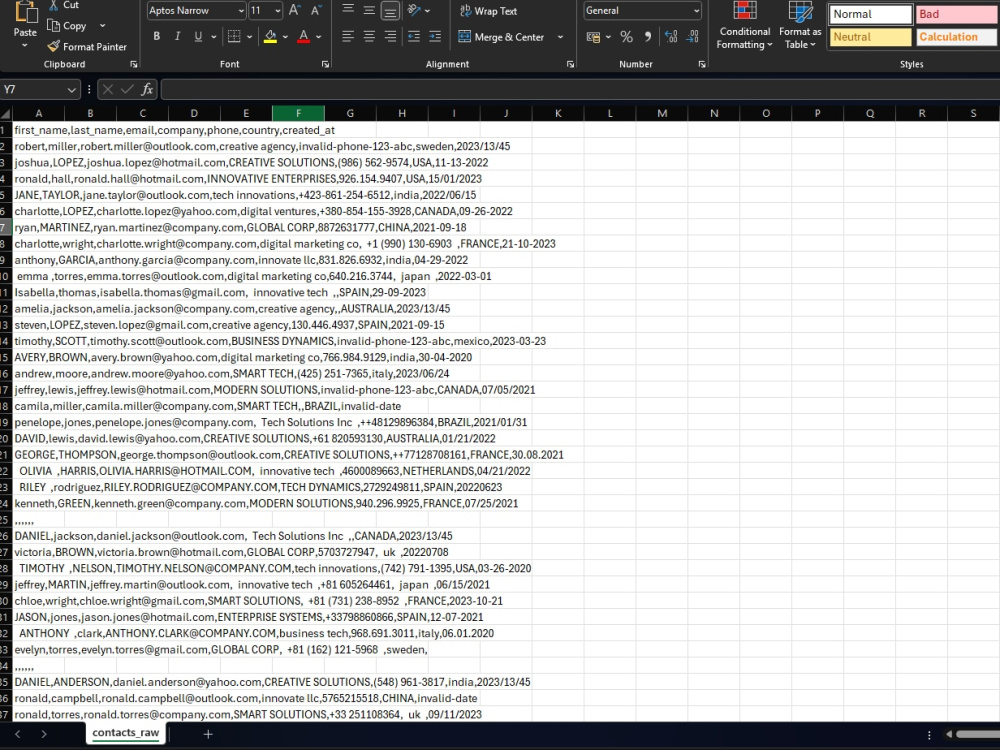Viewport: 1000px width, 750px height.
Task: Select Bottom Align icon
Action: pyautogui.click(x=390, y=10)
